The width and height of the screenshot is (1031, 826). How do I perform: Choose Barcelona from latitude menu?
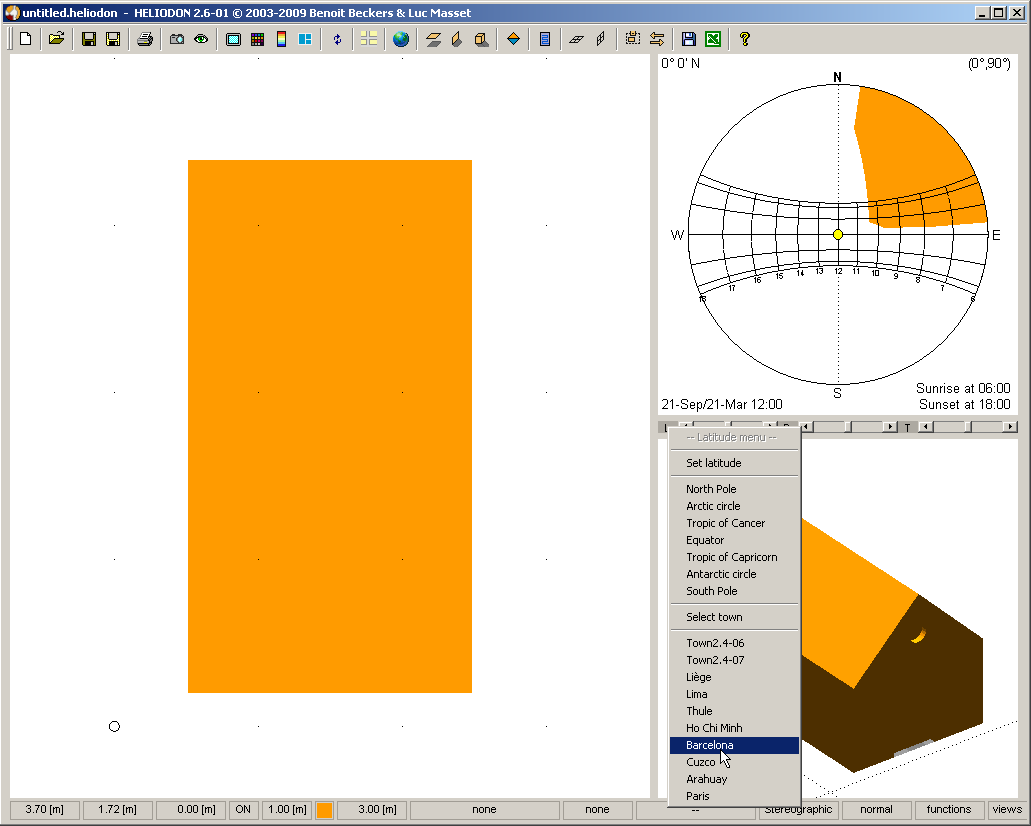click(x=734, y=745)
